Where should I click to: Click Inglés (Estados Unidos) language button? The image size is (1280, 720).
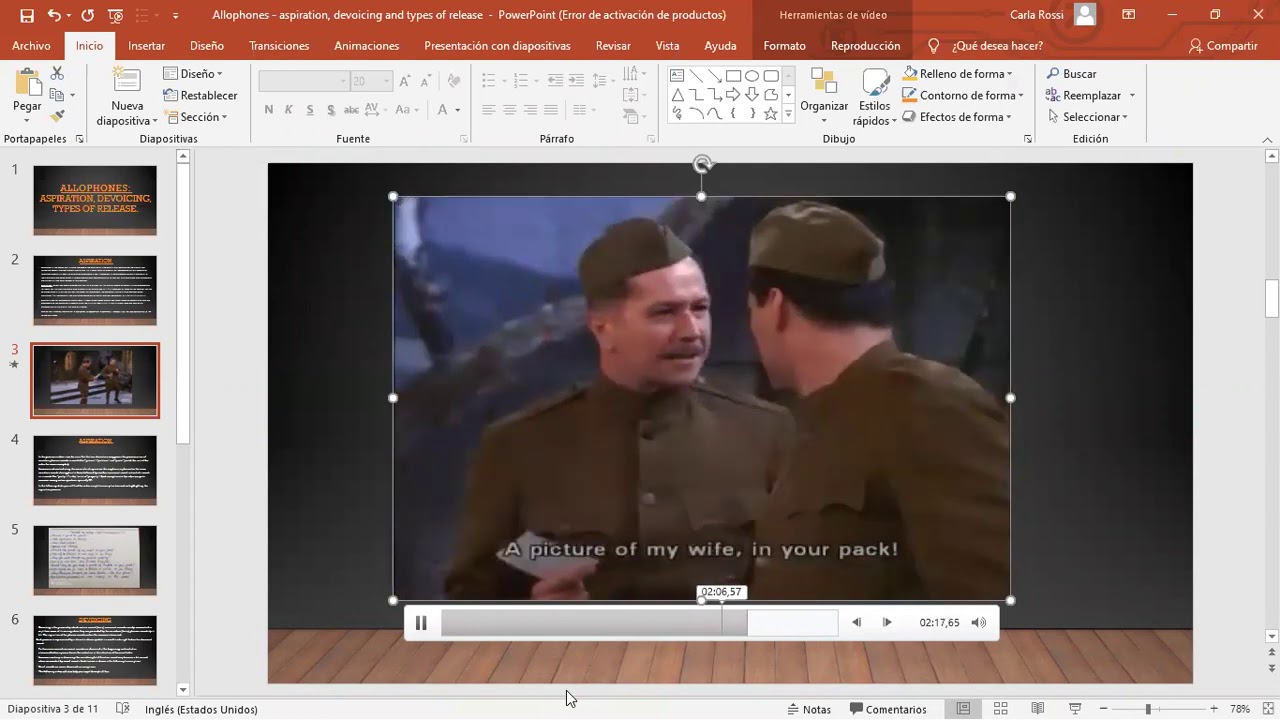201,709
